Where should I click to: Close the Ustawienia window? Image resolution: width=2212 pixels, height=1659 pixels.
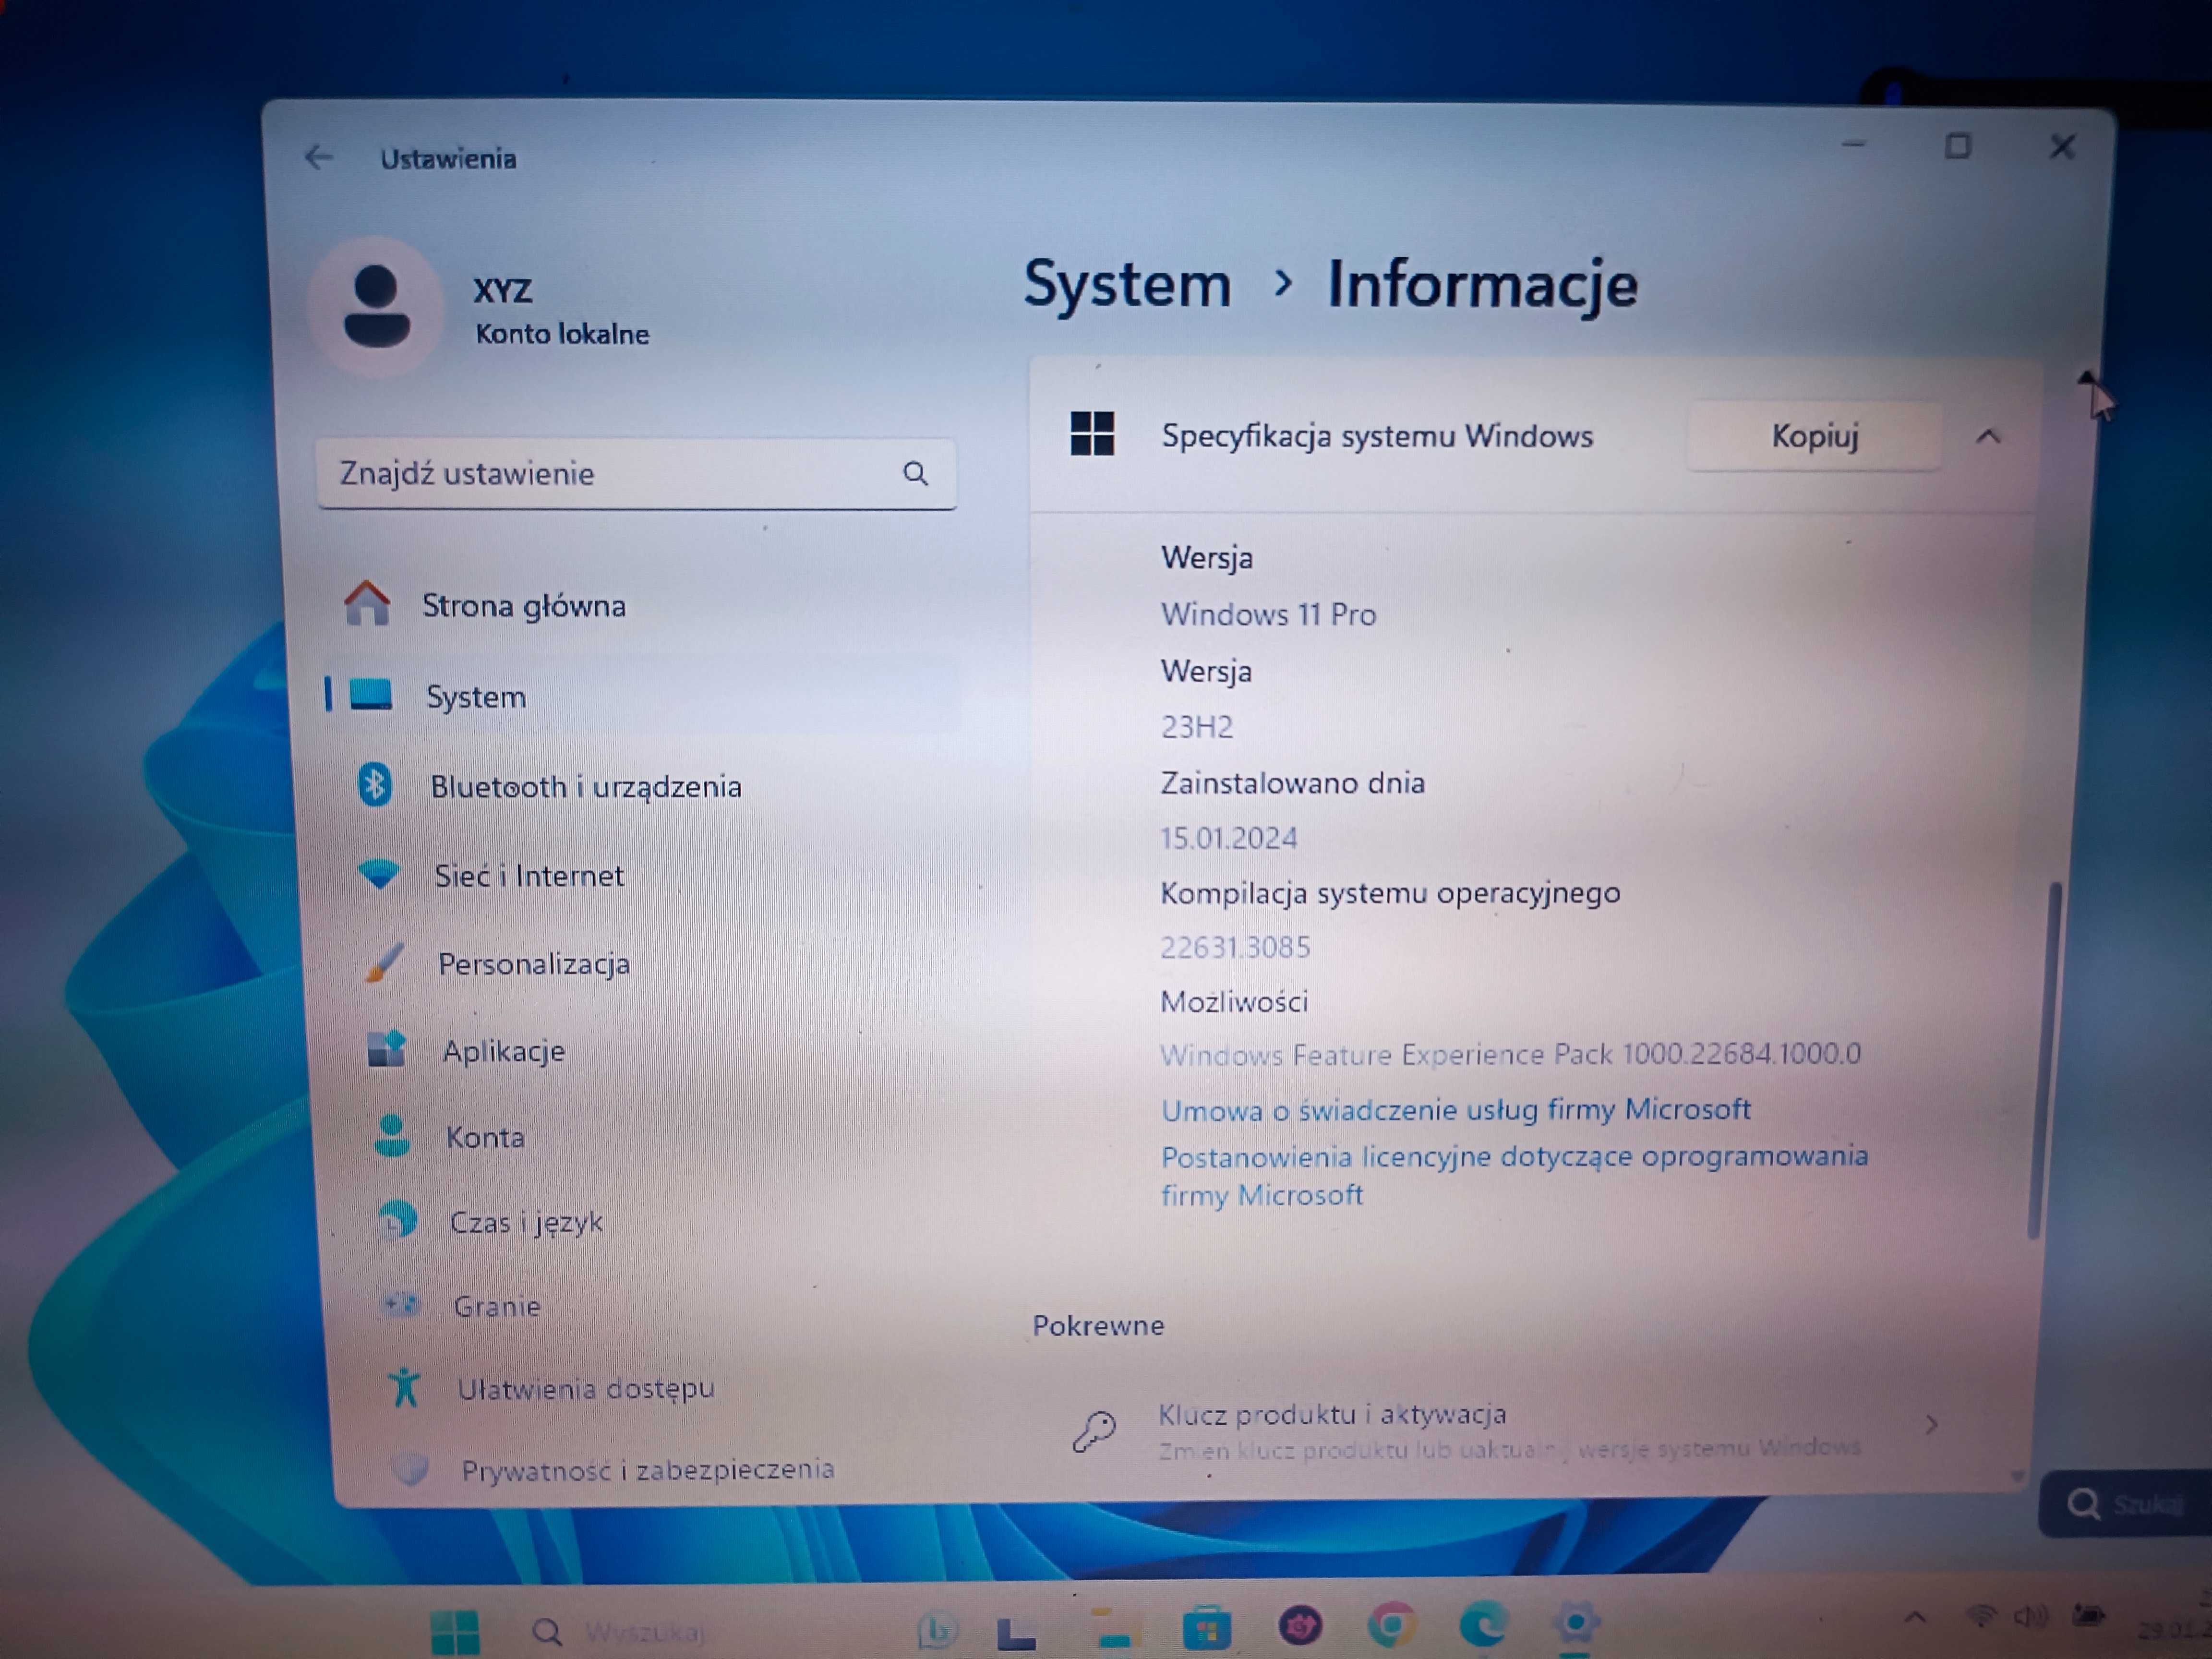2062,148
